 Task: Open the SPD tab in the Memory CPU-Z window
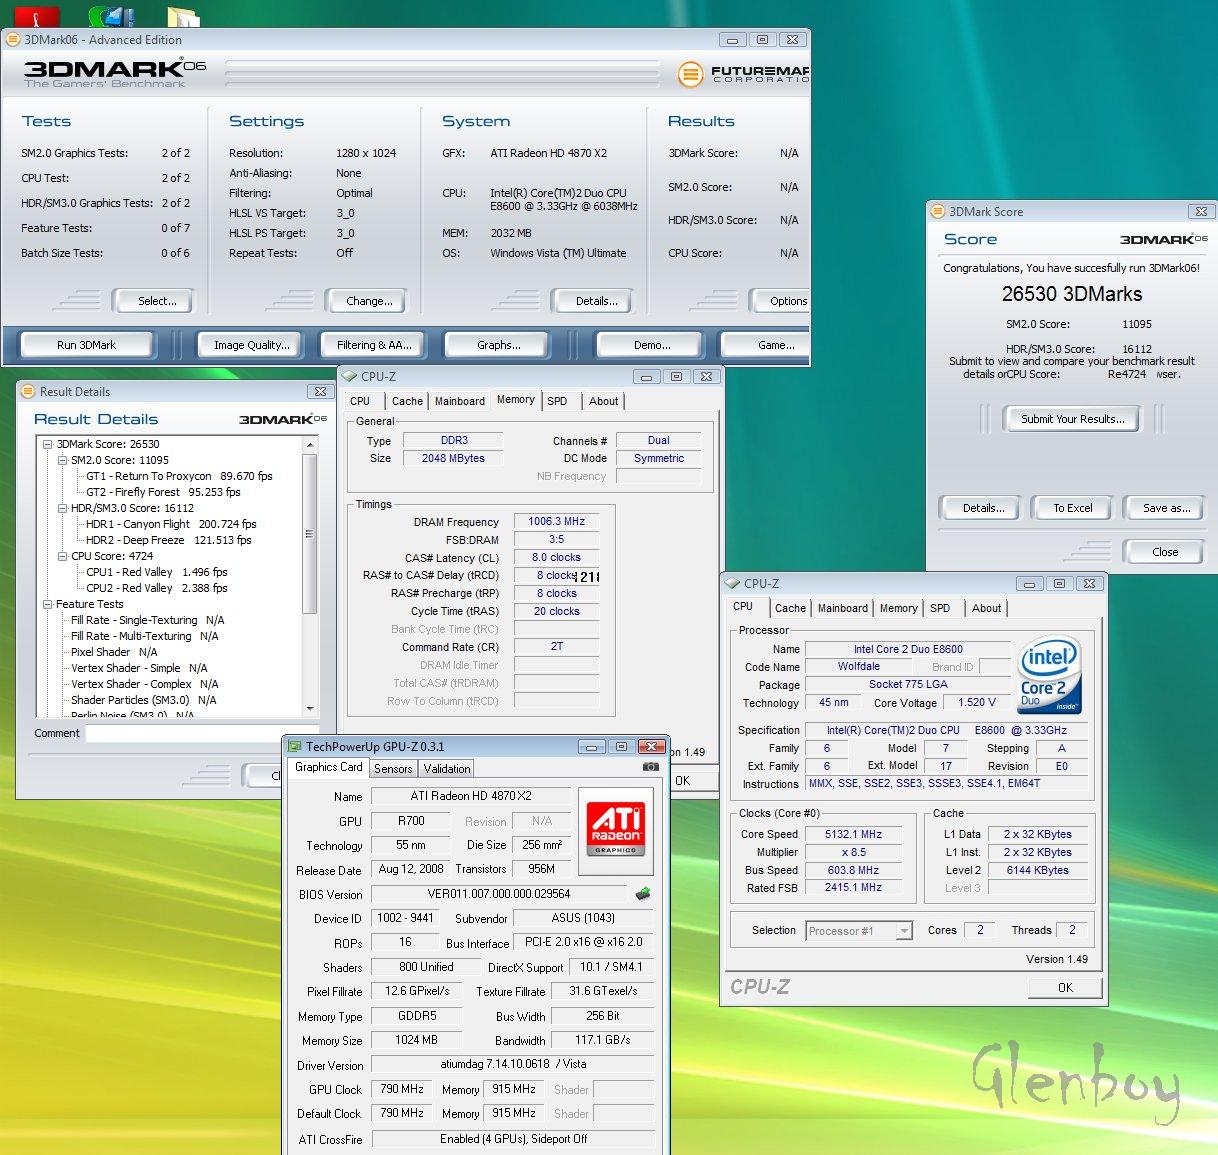557,401
